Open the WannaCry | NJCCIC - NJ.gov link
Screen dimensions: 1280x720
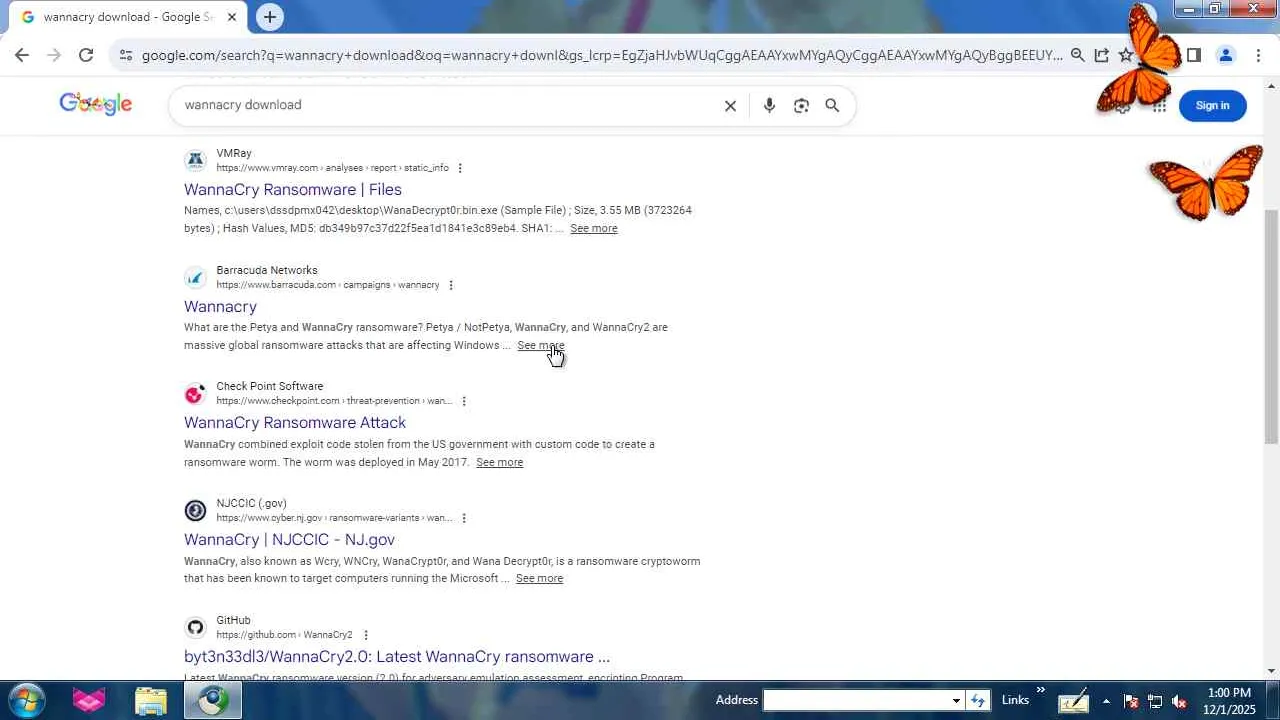click(289, 540)
